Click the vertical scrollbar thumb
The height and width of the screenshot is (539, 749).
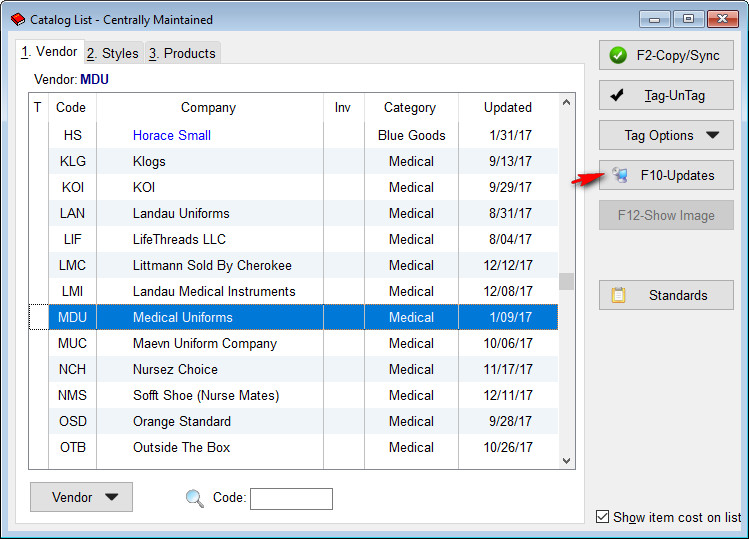point(567,281)
